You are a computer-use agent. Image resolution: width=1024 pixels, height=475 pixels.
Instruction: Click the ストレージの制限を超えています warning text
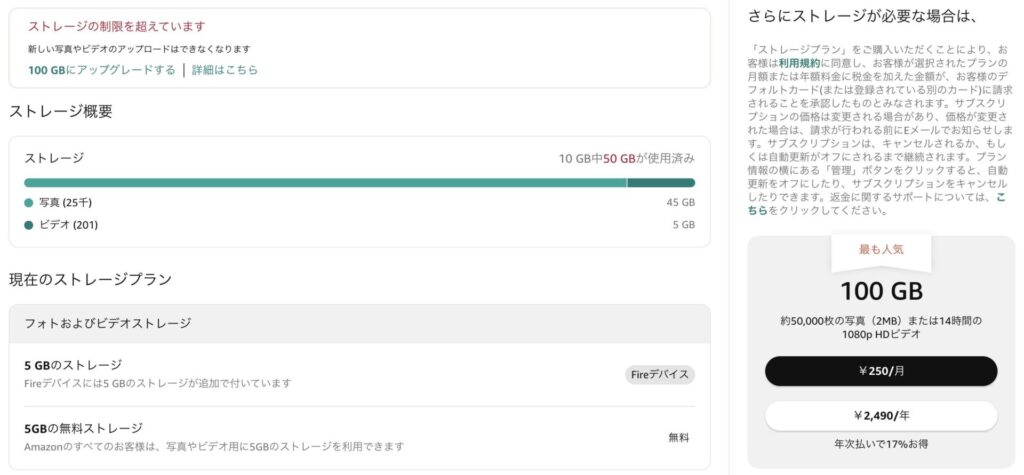click(x=116, y=26)
